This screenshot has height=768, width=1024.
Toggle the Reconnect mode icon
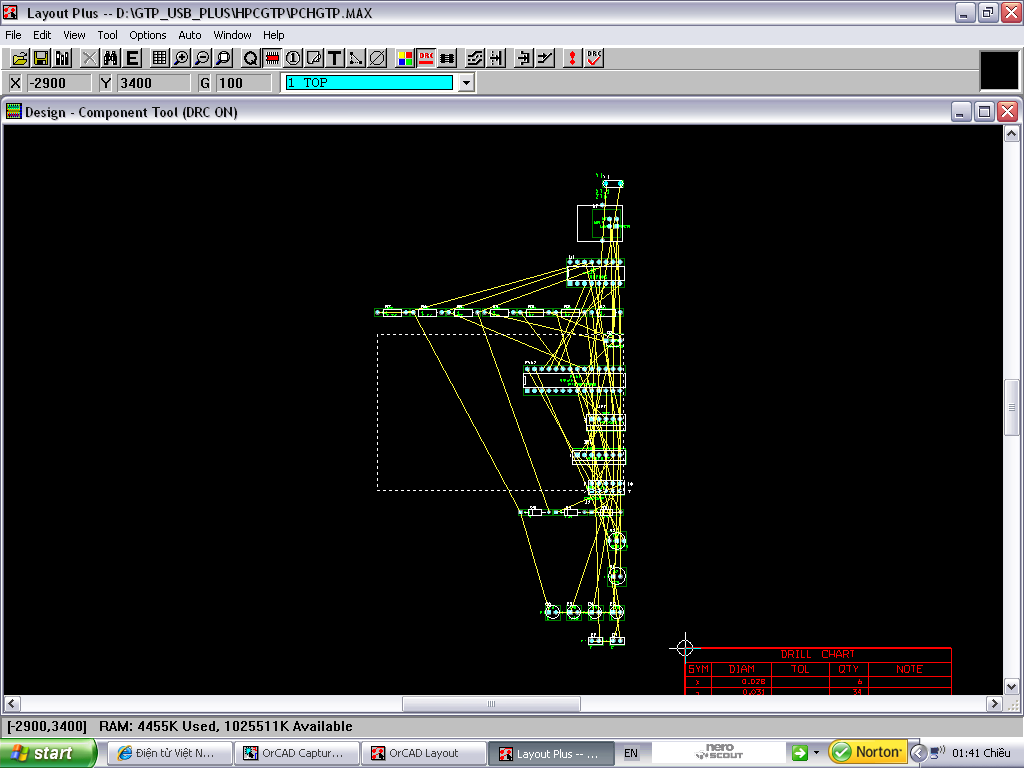447,59
